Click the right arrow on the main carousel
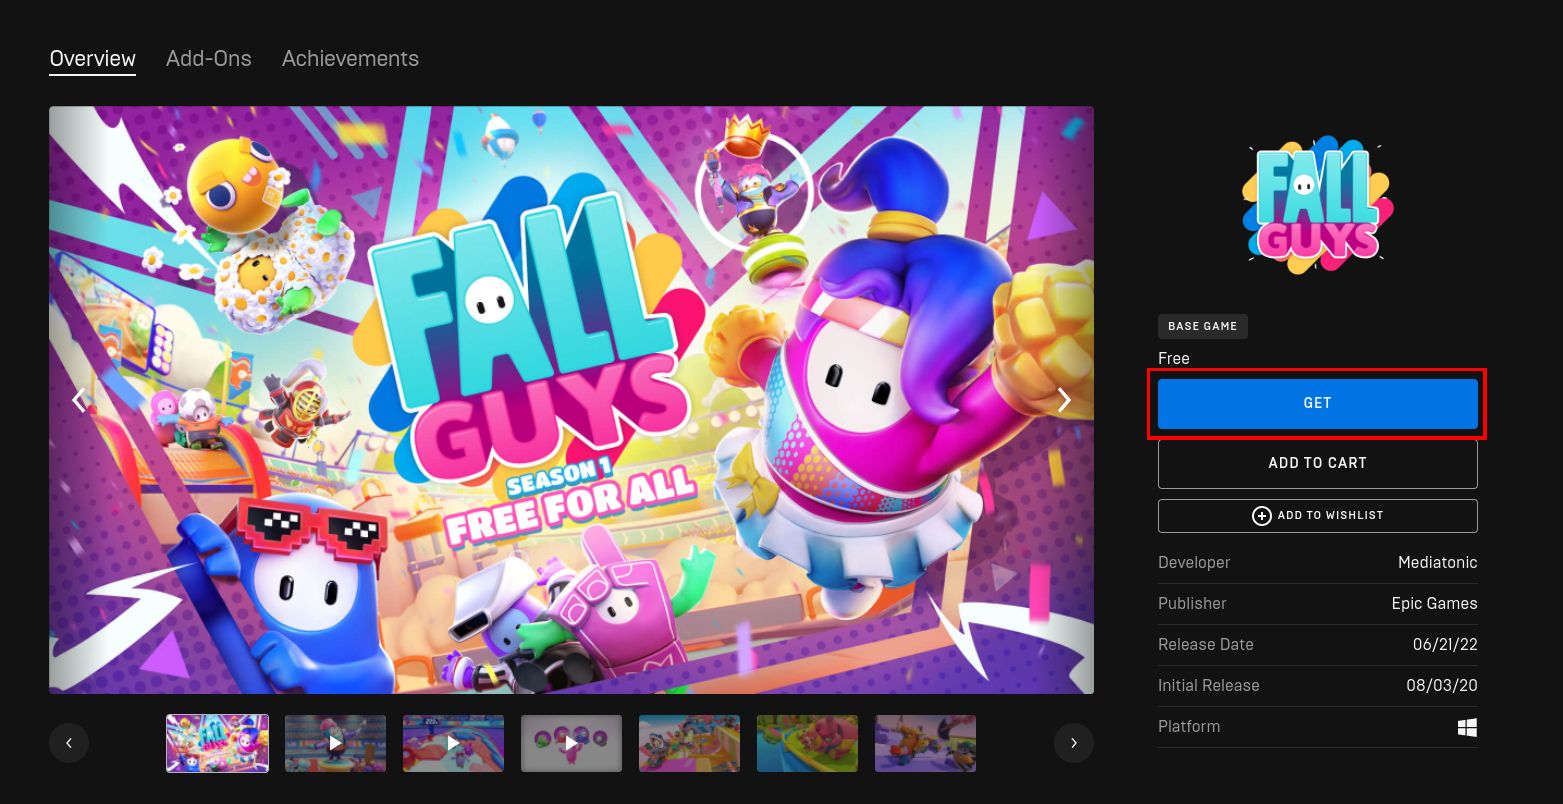Screen dimensions: 1563x804 1063,400
